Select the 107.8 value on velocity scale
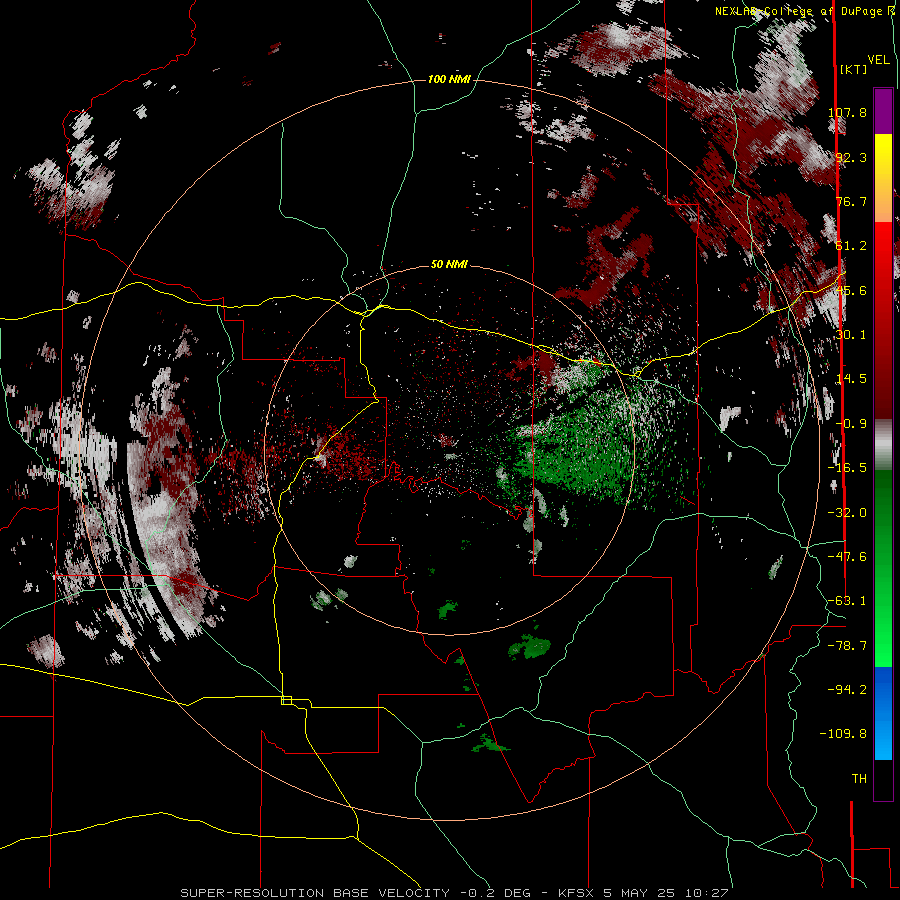The image size is (900, 900). tap(847, 112)
